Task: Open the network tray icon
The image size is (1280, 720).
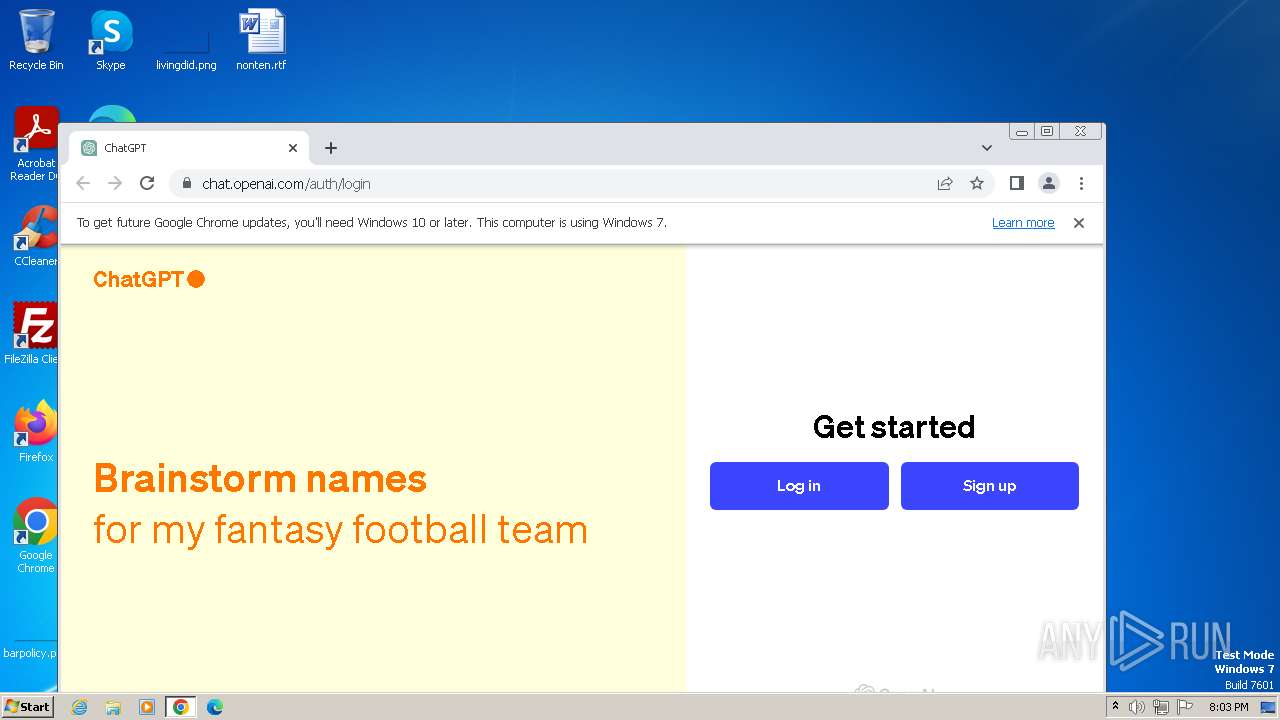Action: [x=1161, y=707]
